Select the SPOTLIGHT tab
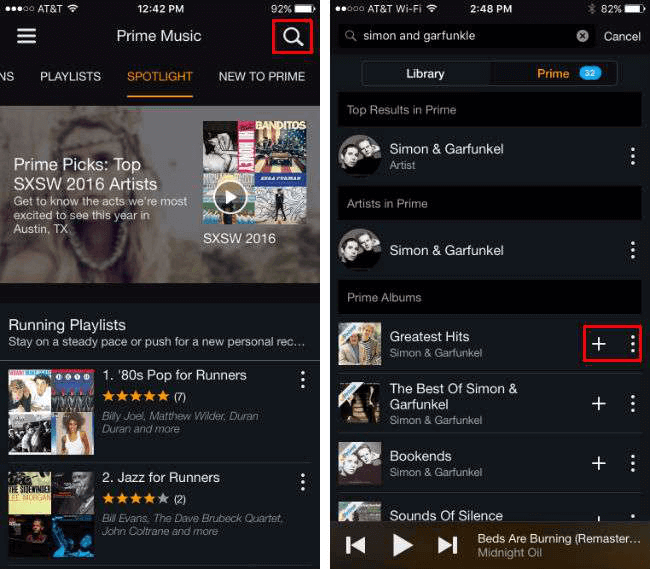This screenshot has height=569, width=650. coord(160,77)
